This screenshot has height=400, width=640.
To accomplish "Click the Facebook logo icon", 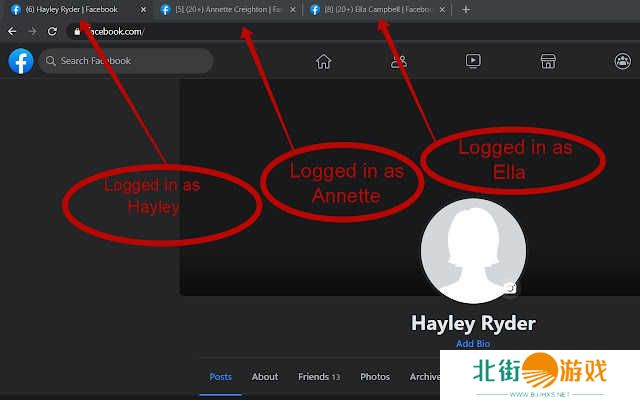I will (21, 61).
